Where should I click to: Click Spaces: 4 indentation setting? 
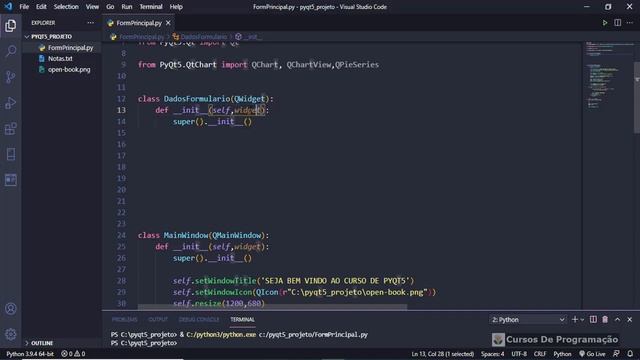click(x=492, y=354)
